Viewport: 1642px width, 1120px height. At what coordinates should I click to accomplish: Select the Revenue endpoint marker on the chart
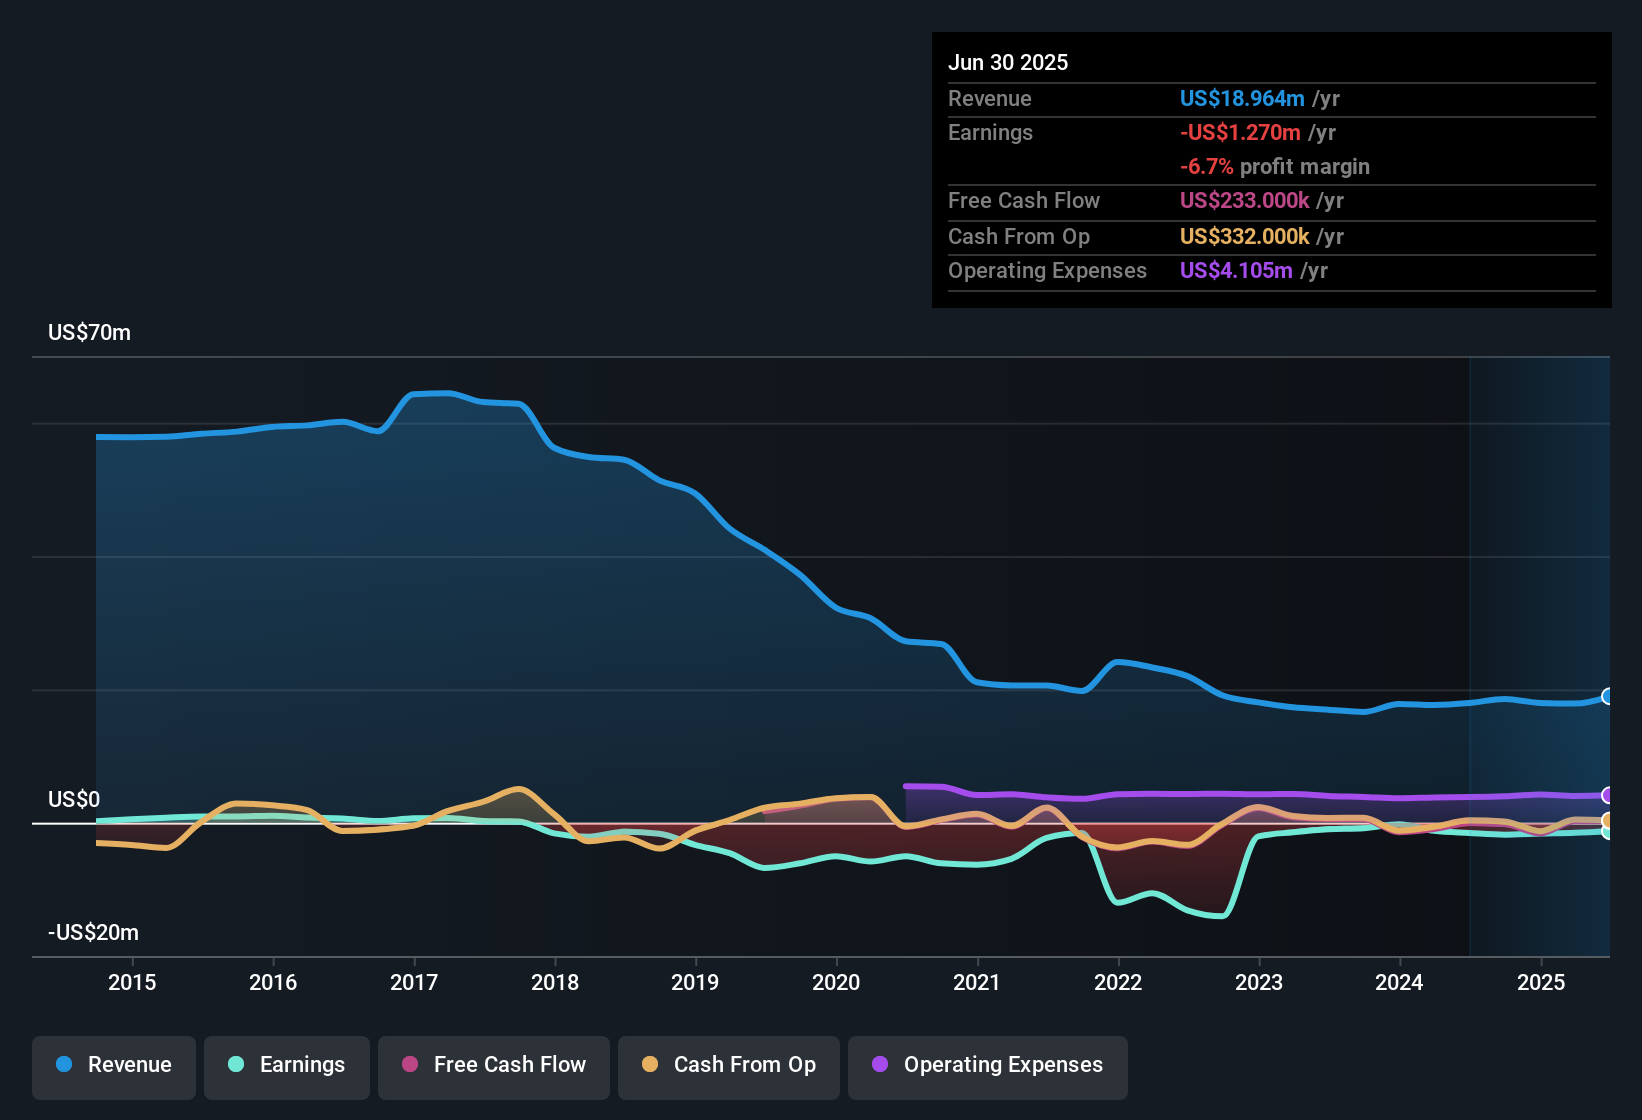1607,695
